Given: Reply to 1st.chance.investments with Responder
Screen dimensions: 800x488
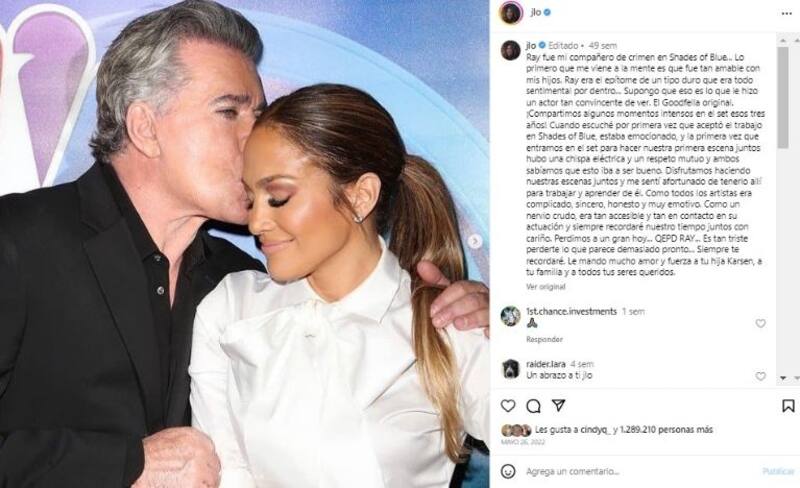Looking at the screenshot, I should (544, 339).
